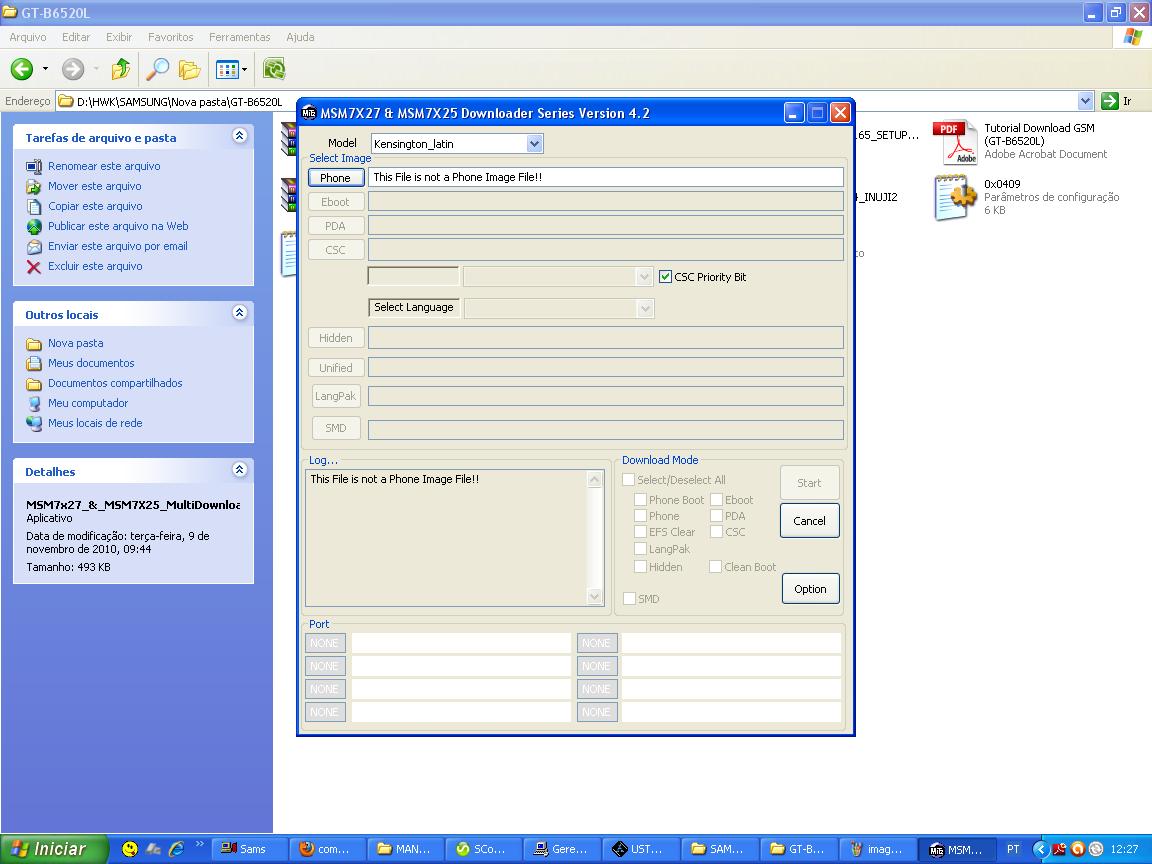Click the Tutorial Download GSM PDF icon

coord(954,142)
